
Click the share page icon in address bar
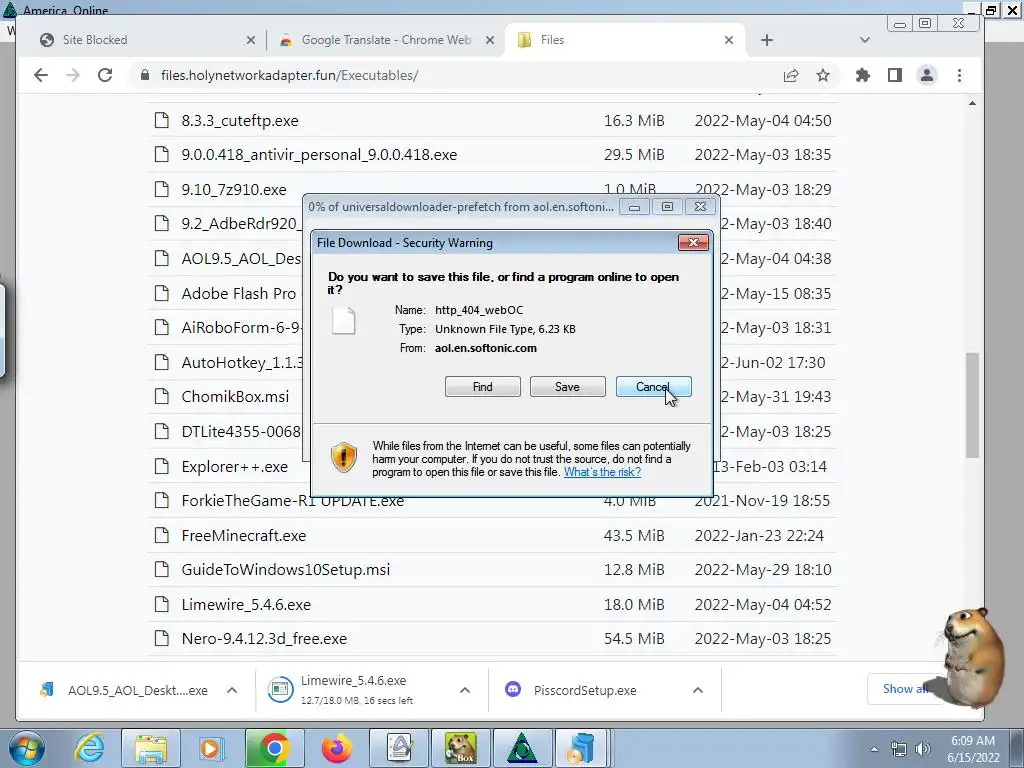click(x=791, y=75)
